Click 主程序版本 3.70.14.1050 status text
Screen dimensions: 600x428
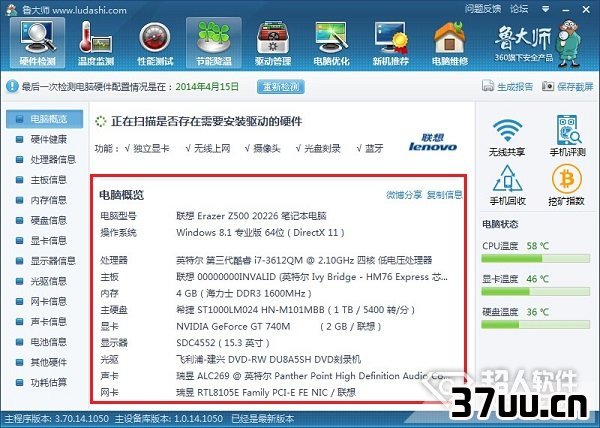tap(57, 419)
